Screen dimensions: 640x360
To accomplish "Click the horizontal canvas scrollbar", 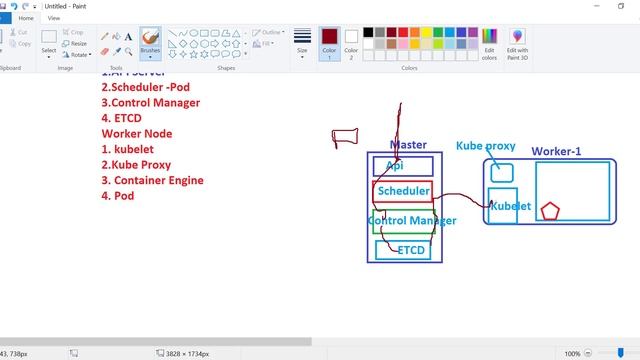I will coord(156,342).
